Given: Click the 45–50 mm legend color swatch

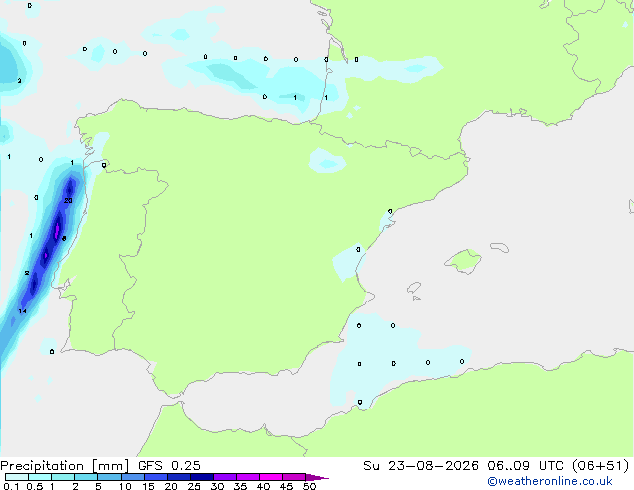Looking at the screenshot, I should [294, 477].
